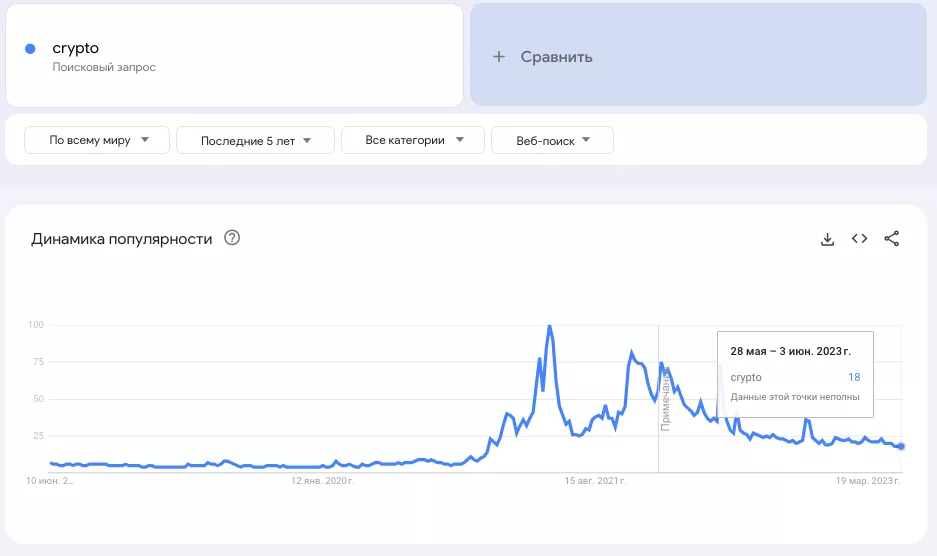Download the chart data as CSV
Screen dimensions: 937x556
tap(827, 239)
